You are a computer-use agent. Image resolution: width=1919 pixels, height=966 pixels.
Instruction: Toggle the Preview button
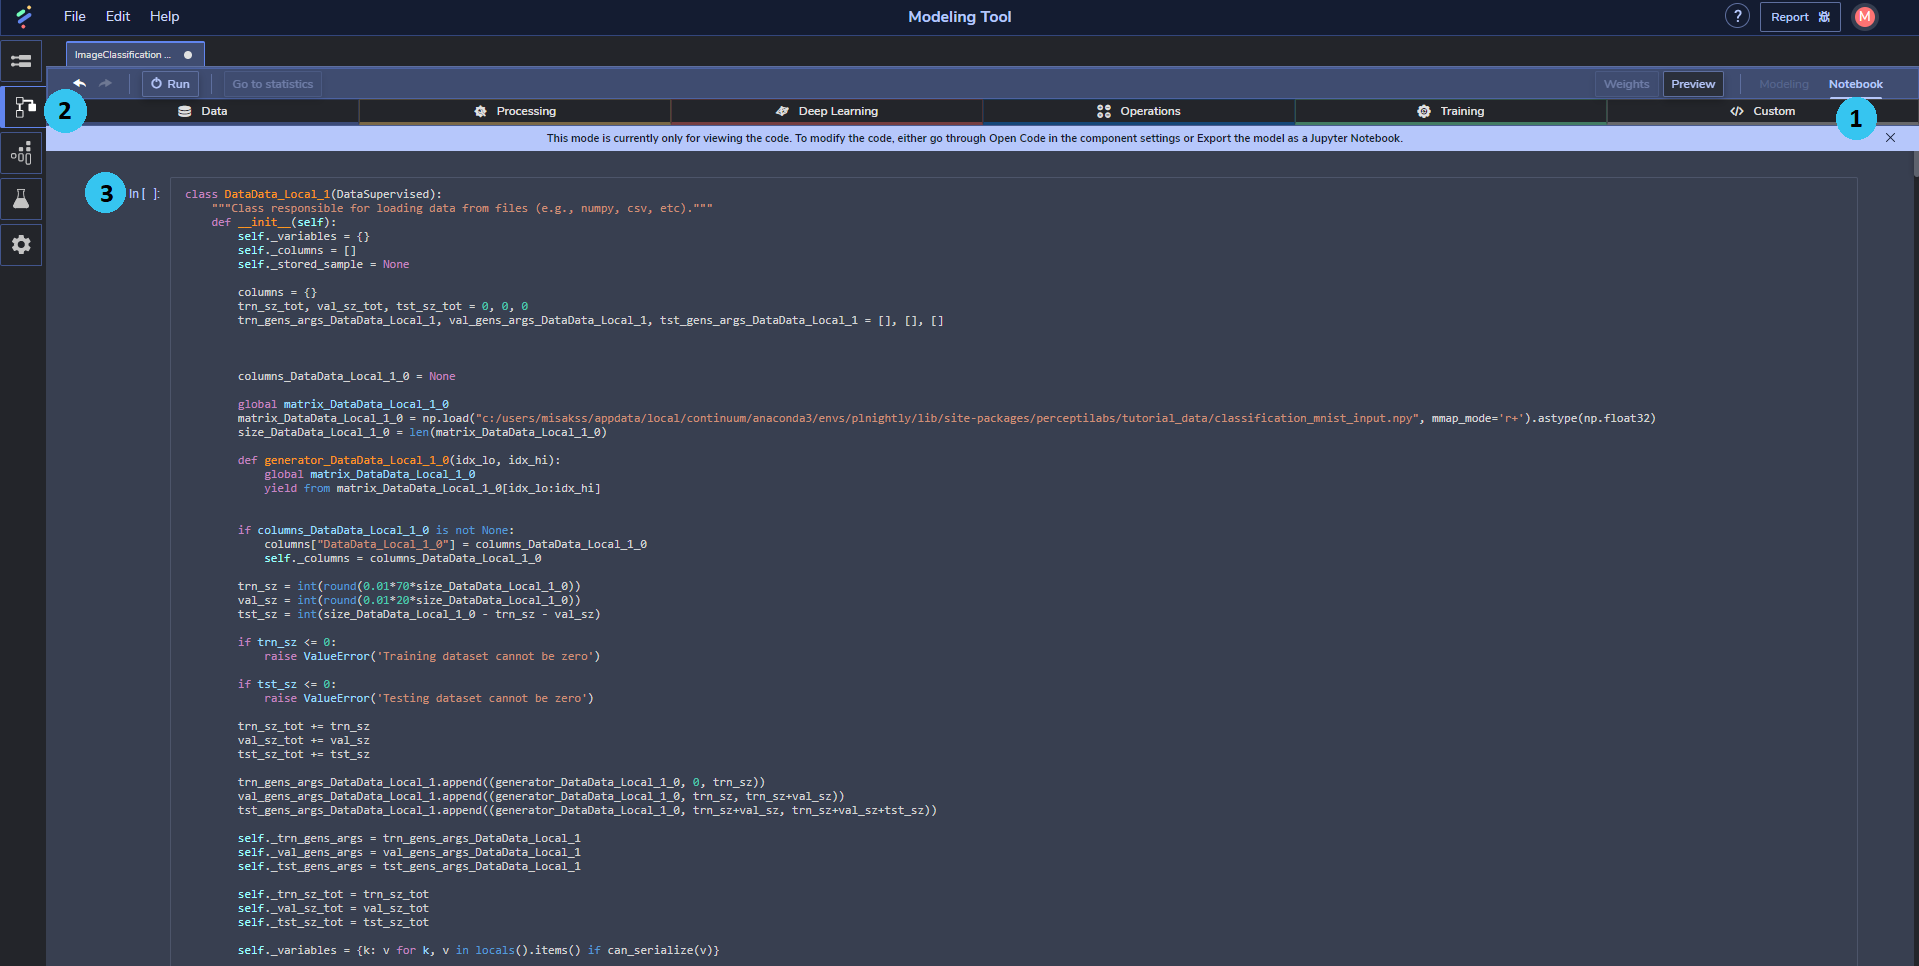click(x=1693, y=84)
